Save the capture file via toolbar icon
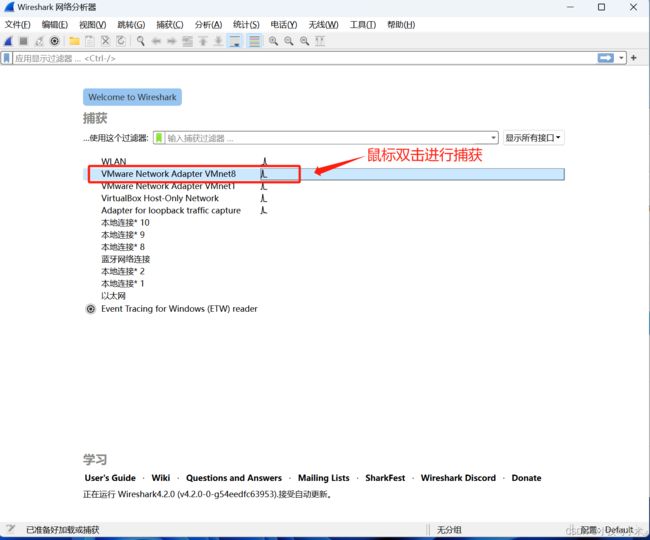This screenshot has width=650, height=540. pyautogui.click(x=90, y=41)
